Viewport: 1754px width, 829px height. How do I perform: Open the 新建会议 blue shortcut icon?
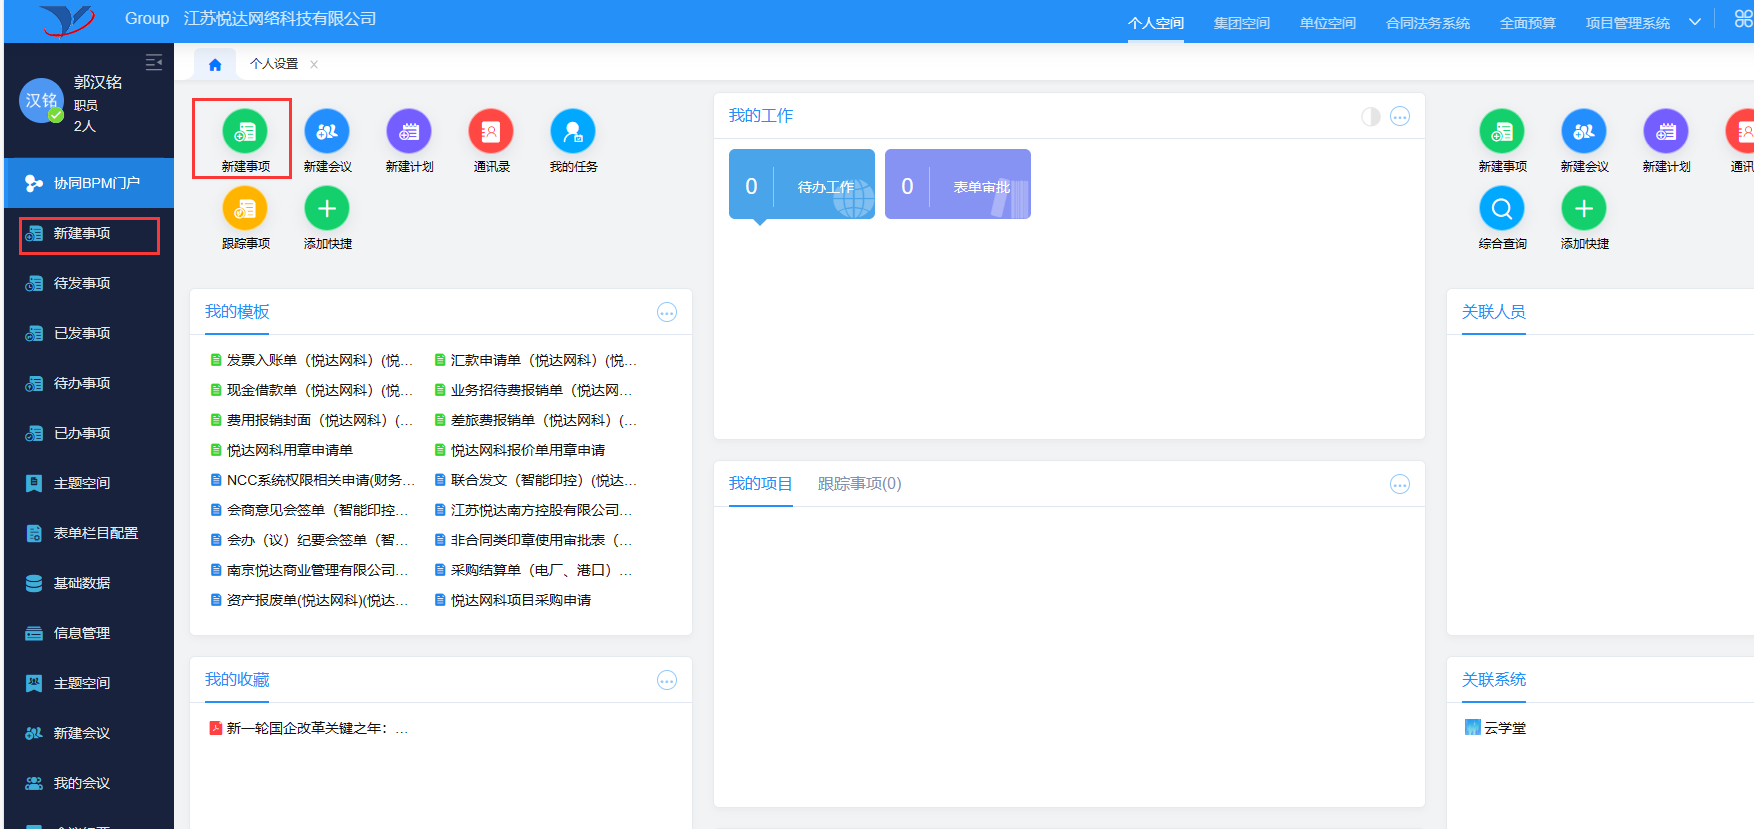coord(327,132)
